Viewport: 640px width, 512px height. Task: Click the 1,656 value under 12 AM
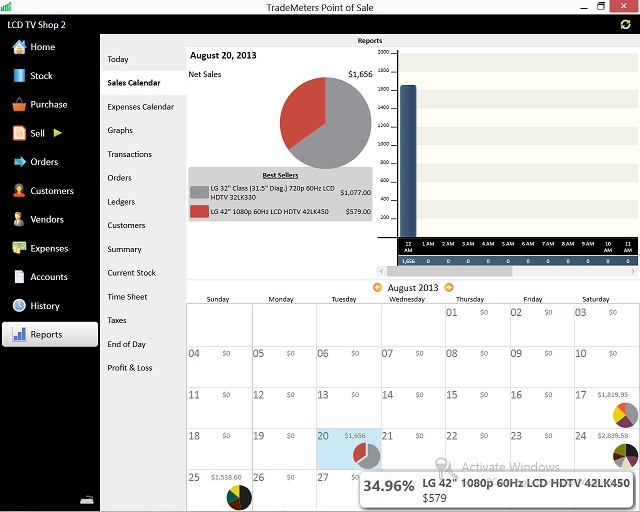point(408,261)
